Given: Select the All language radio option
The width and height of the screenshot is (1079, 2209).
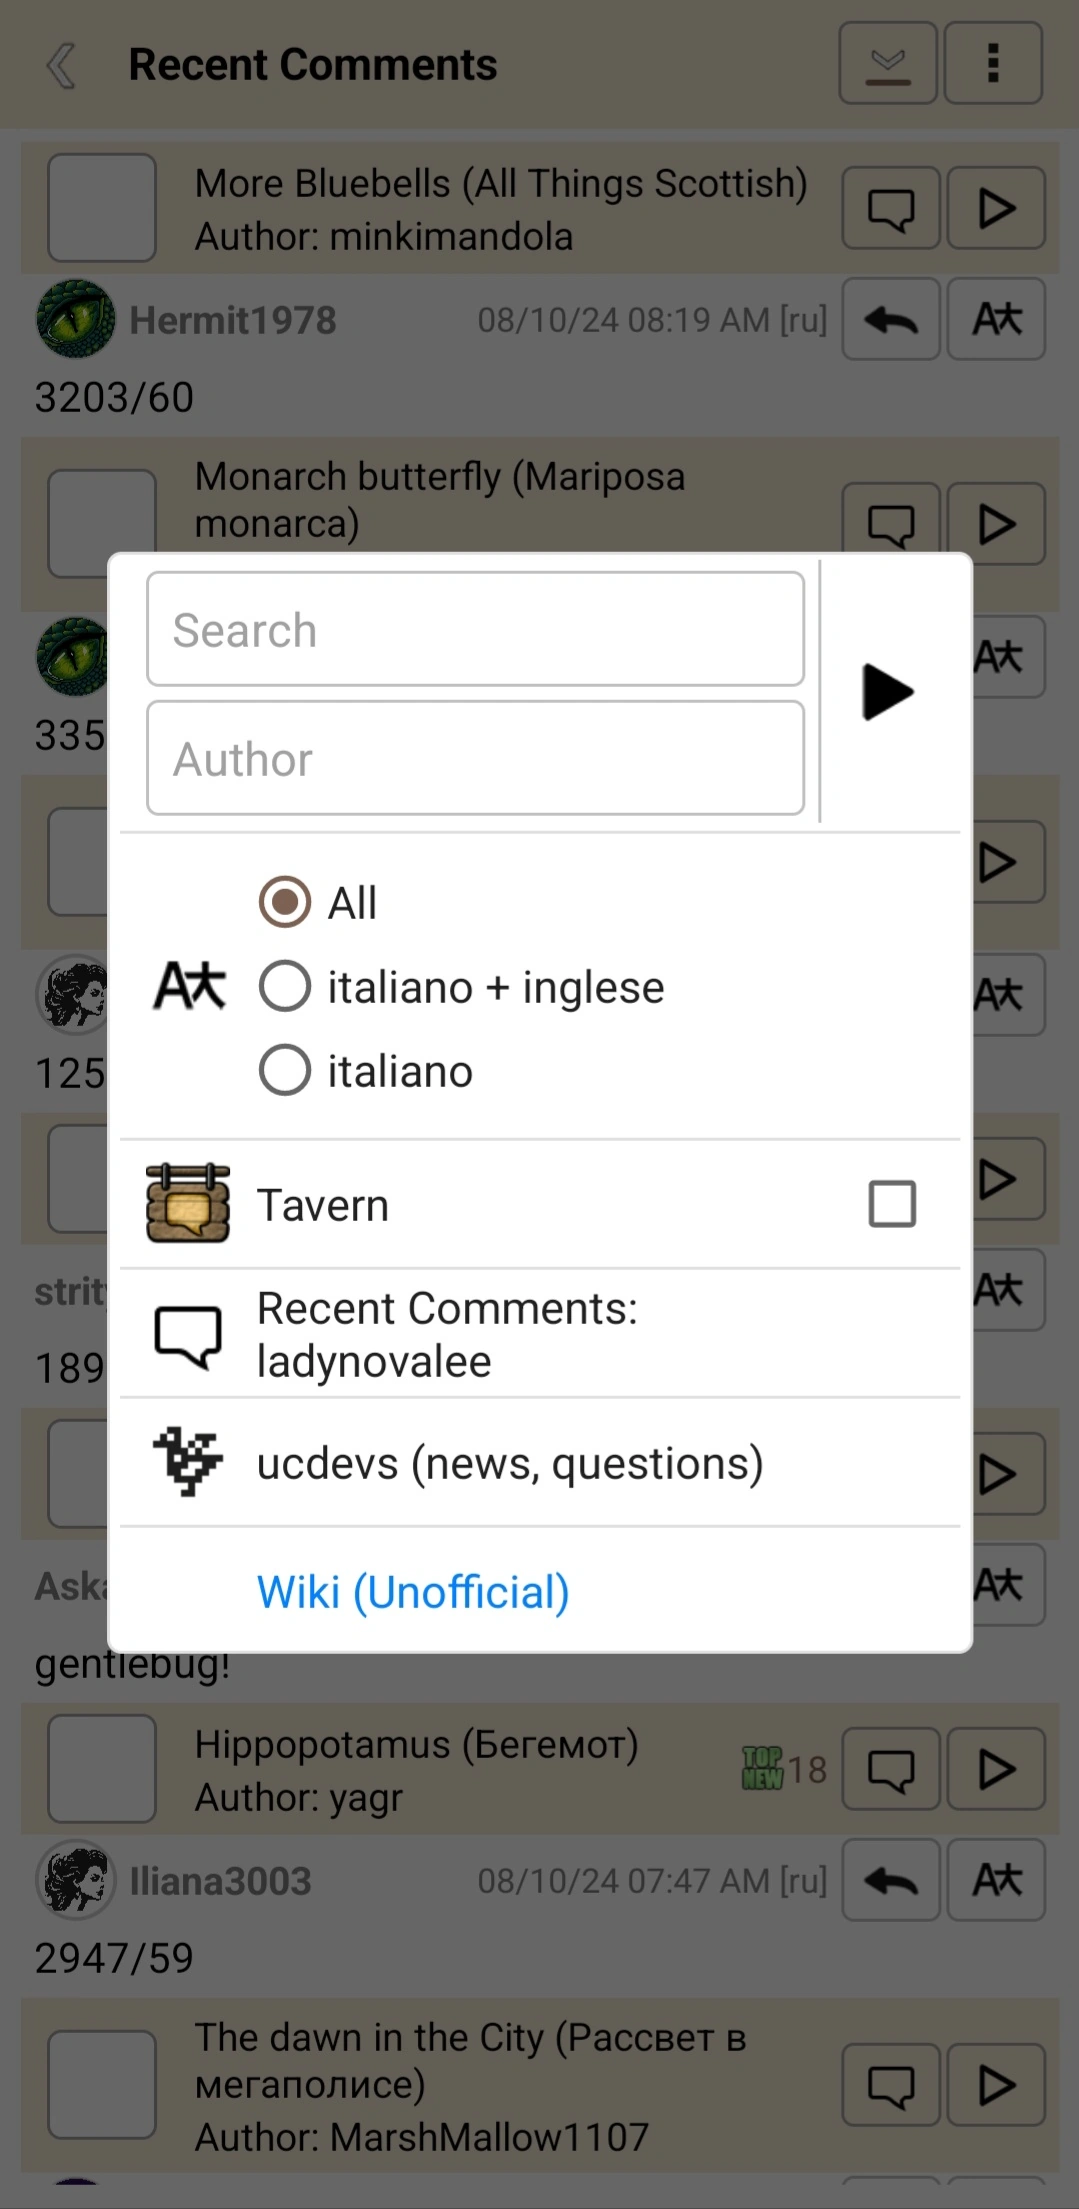Looking at the screenshot, I should pyautogui.click(x=285, y=902).
